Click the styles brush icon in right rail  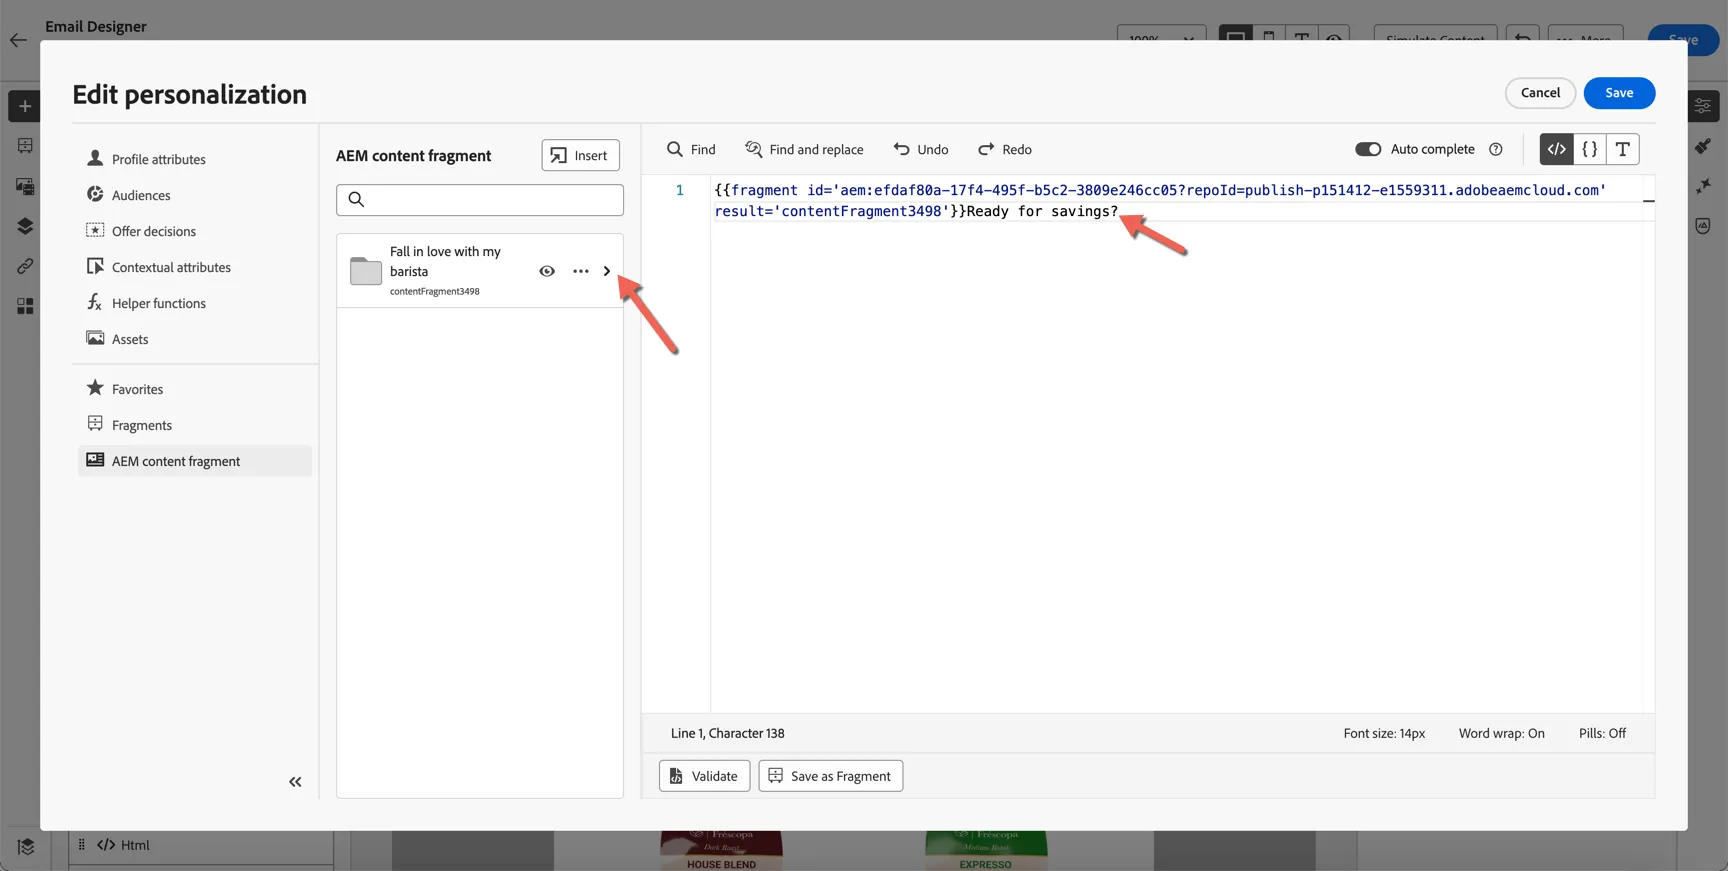(x=1703, y=146)
